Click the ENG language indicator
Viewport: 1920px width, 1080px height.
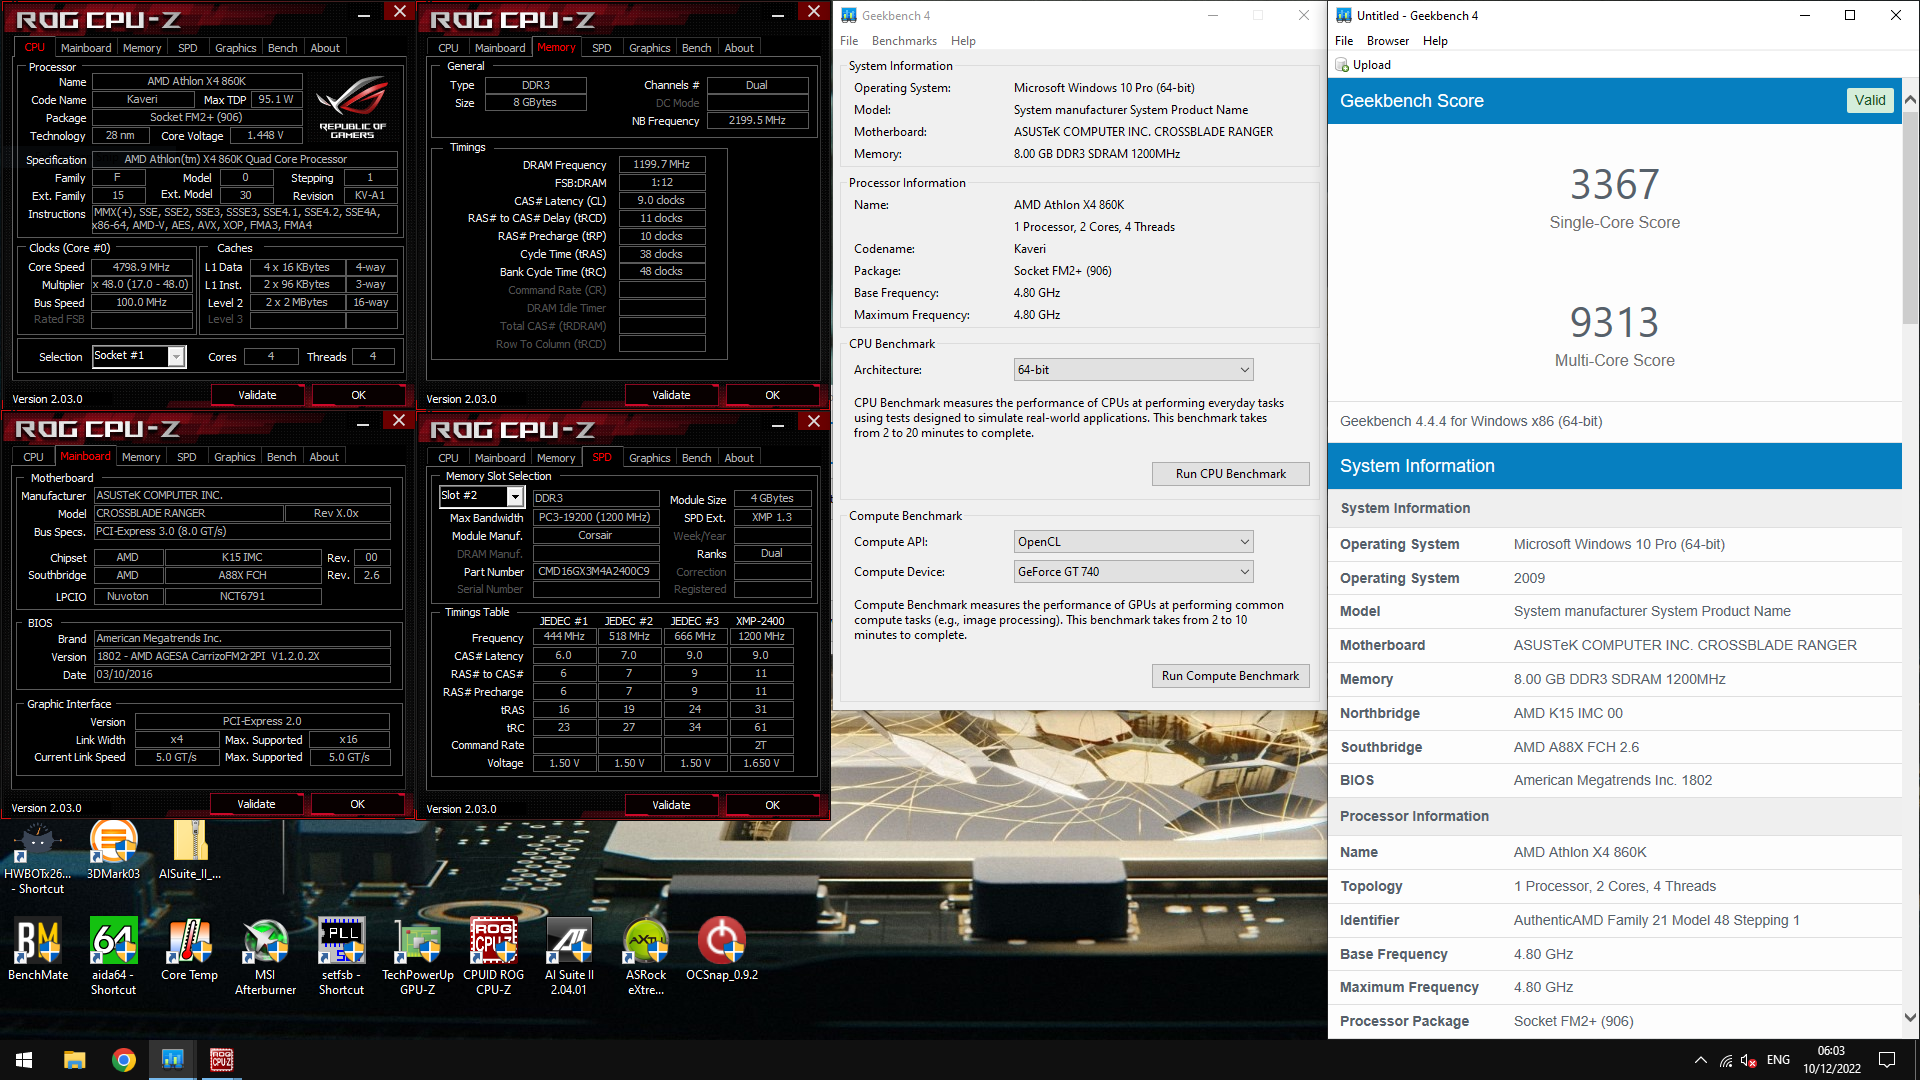coord(1778,1060)
